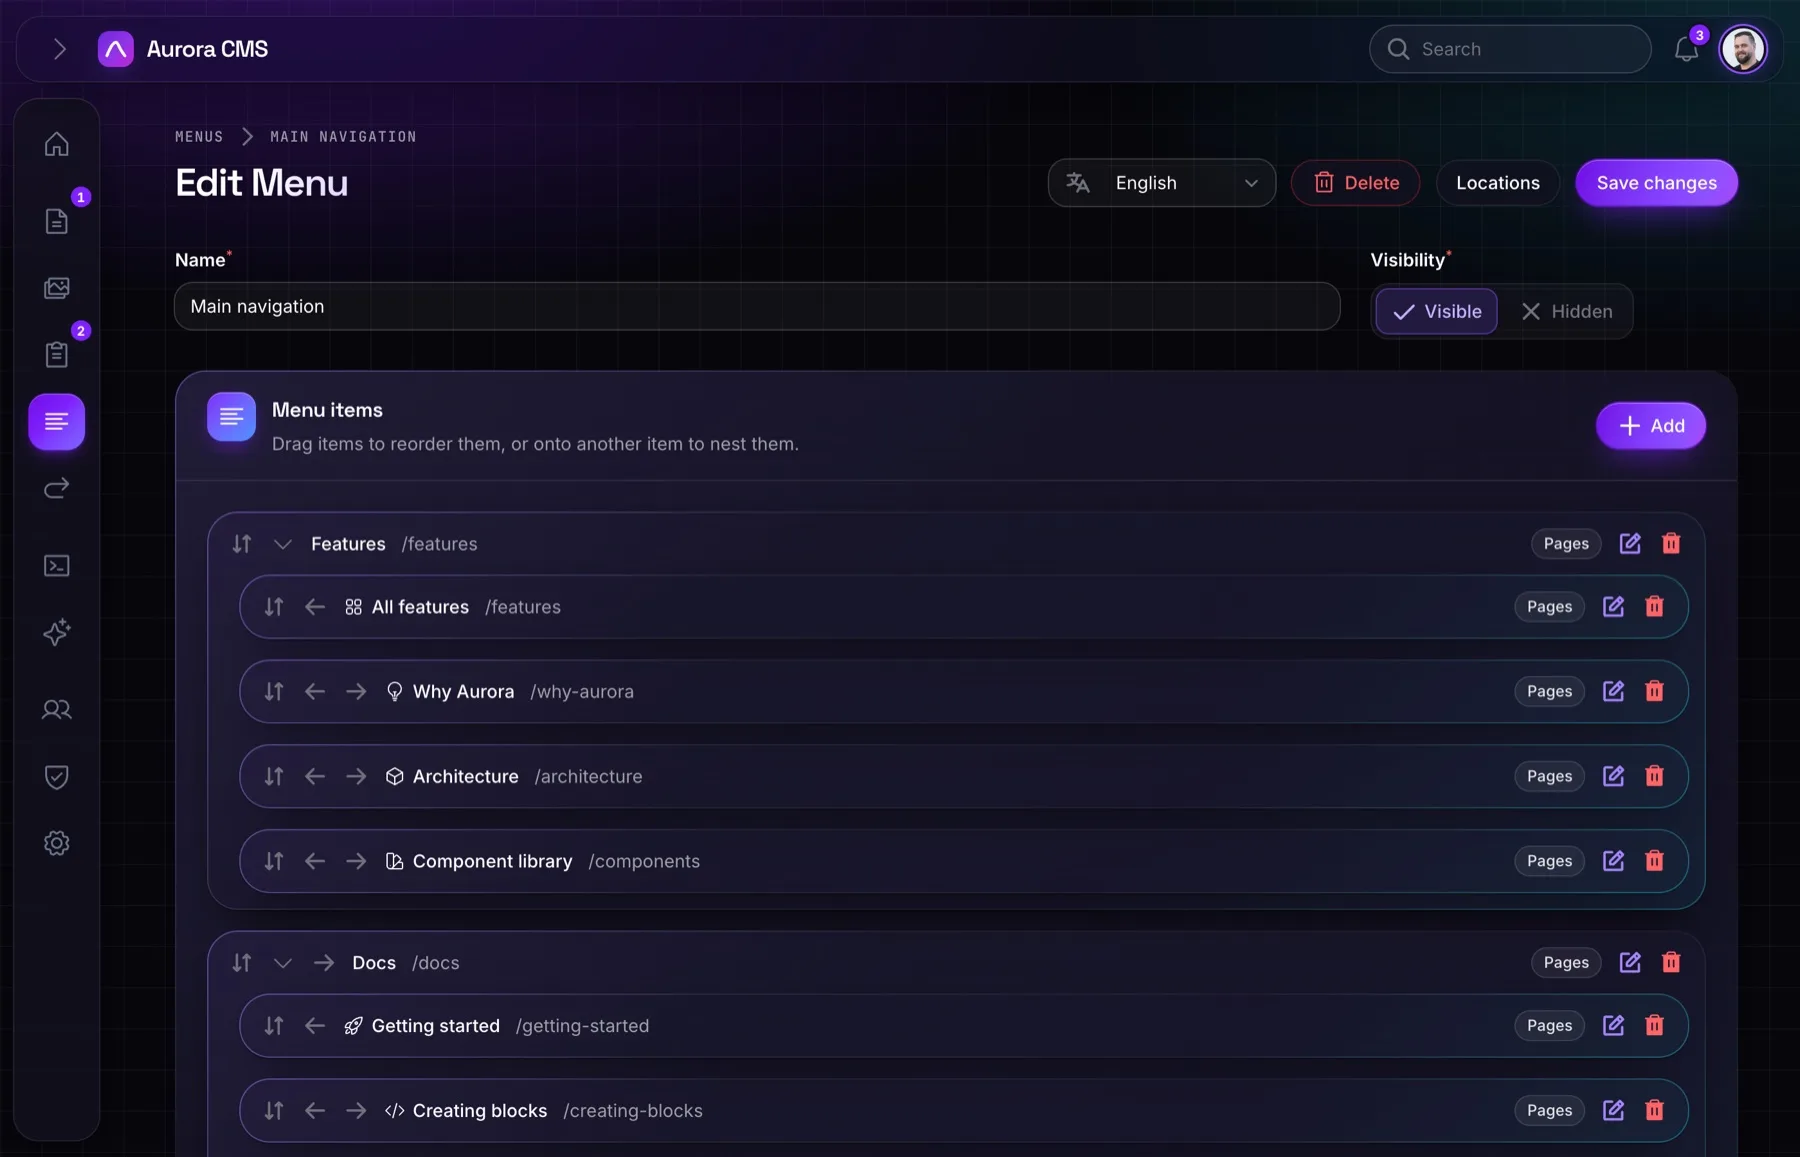Indent Docs with right arrow
1800x1157 pixels.
323,962
